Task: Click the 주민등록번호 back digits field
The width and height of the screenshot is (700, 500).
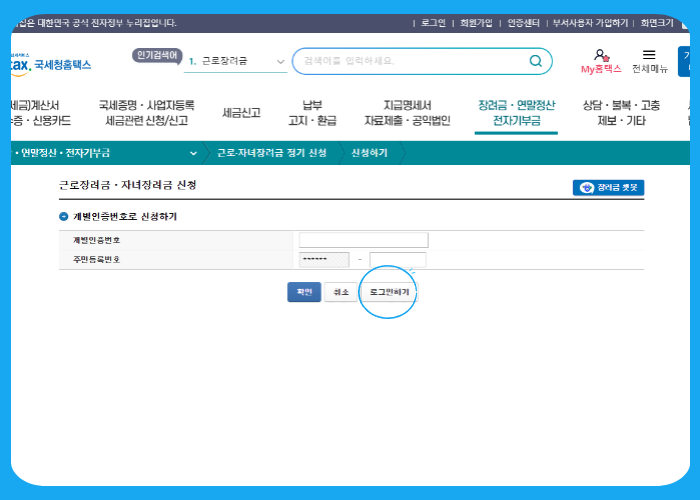Action: 398,260
